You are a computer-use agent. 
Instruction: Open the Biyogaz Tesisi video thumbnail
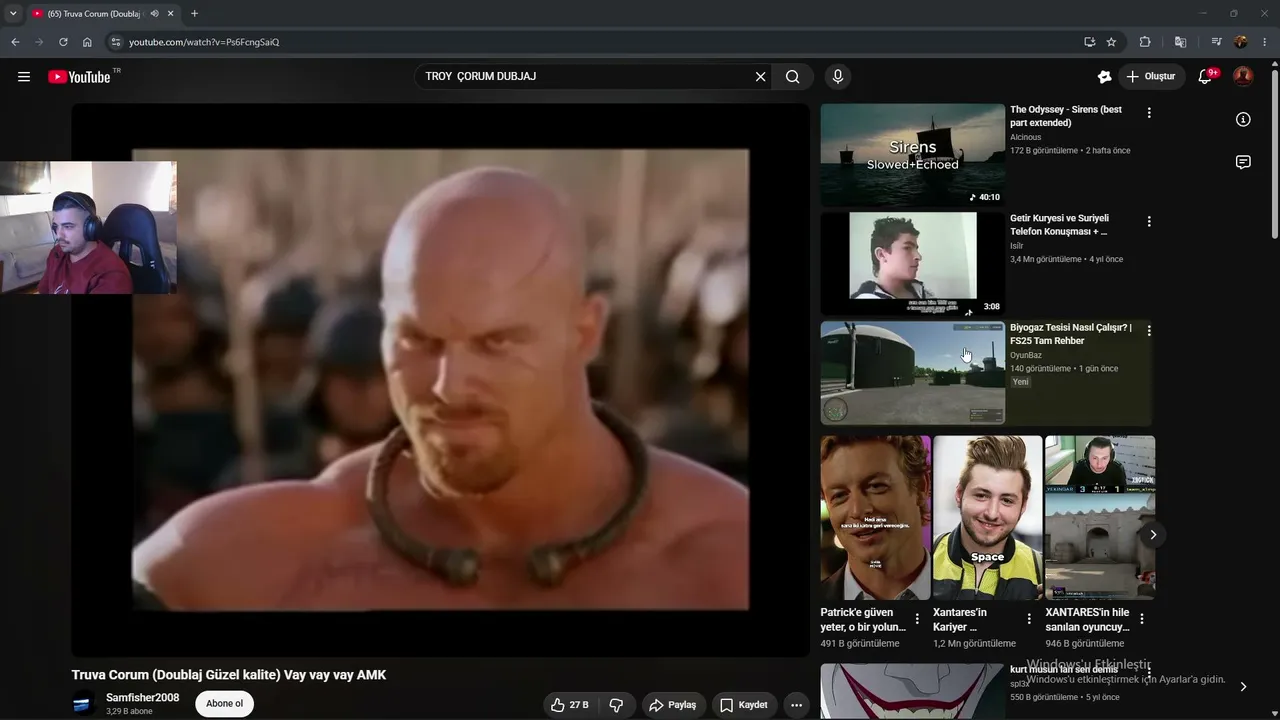pos(913,373)
